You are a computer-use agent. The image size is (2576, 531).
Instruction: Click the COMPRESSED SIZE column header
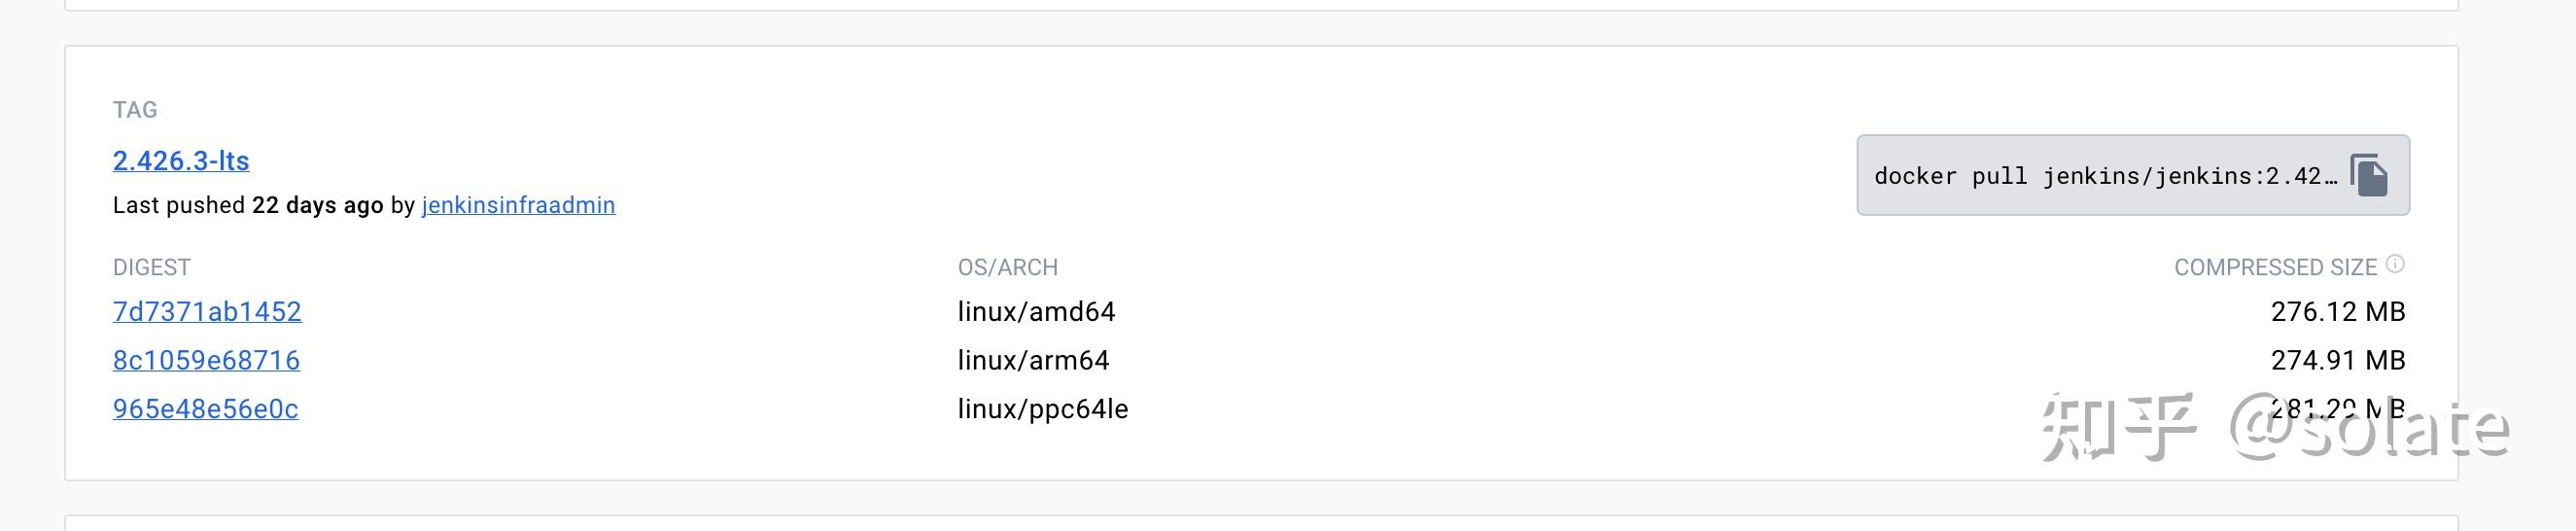coord(2274,268)
